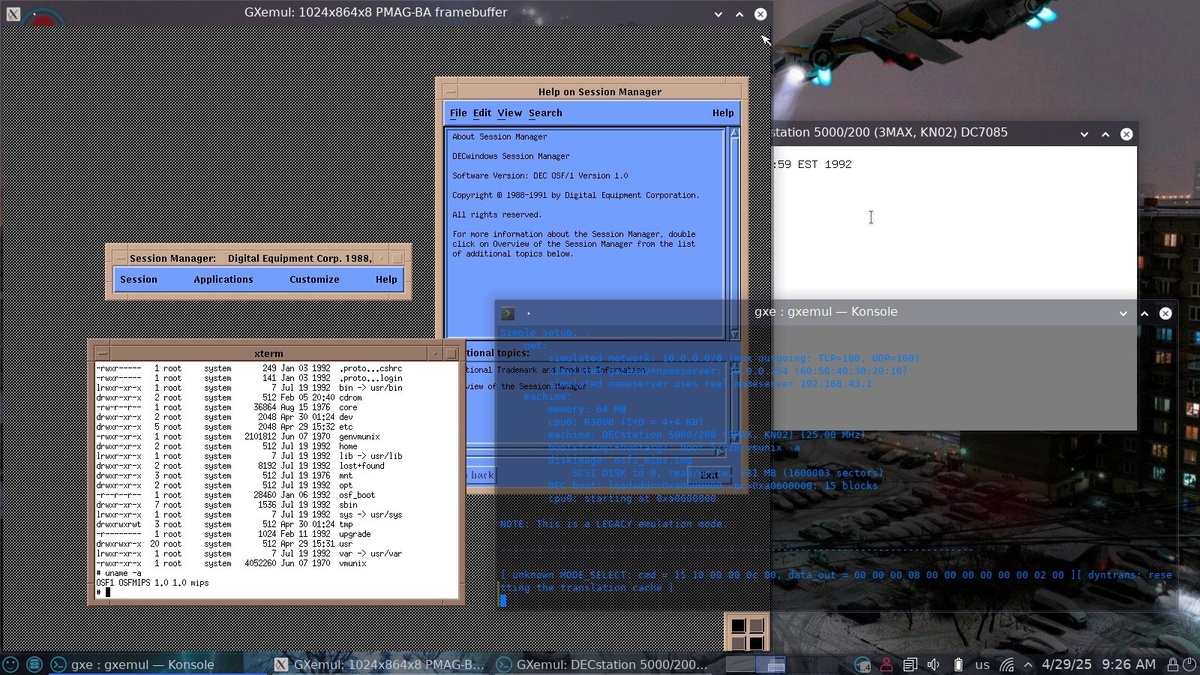Click 'Software Version: DEC OSF/1 Version 1.0' line
The height and width of the screenshot is (675, 1200).
coord(540,176)
